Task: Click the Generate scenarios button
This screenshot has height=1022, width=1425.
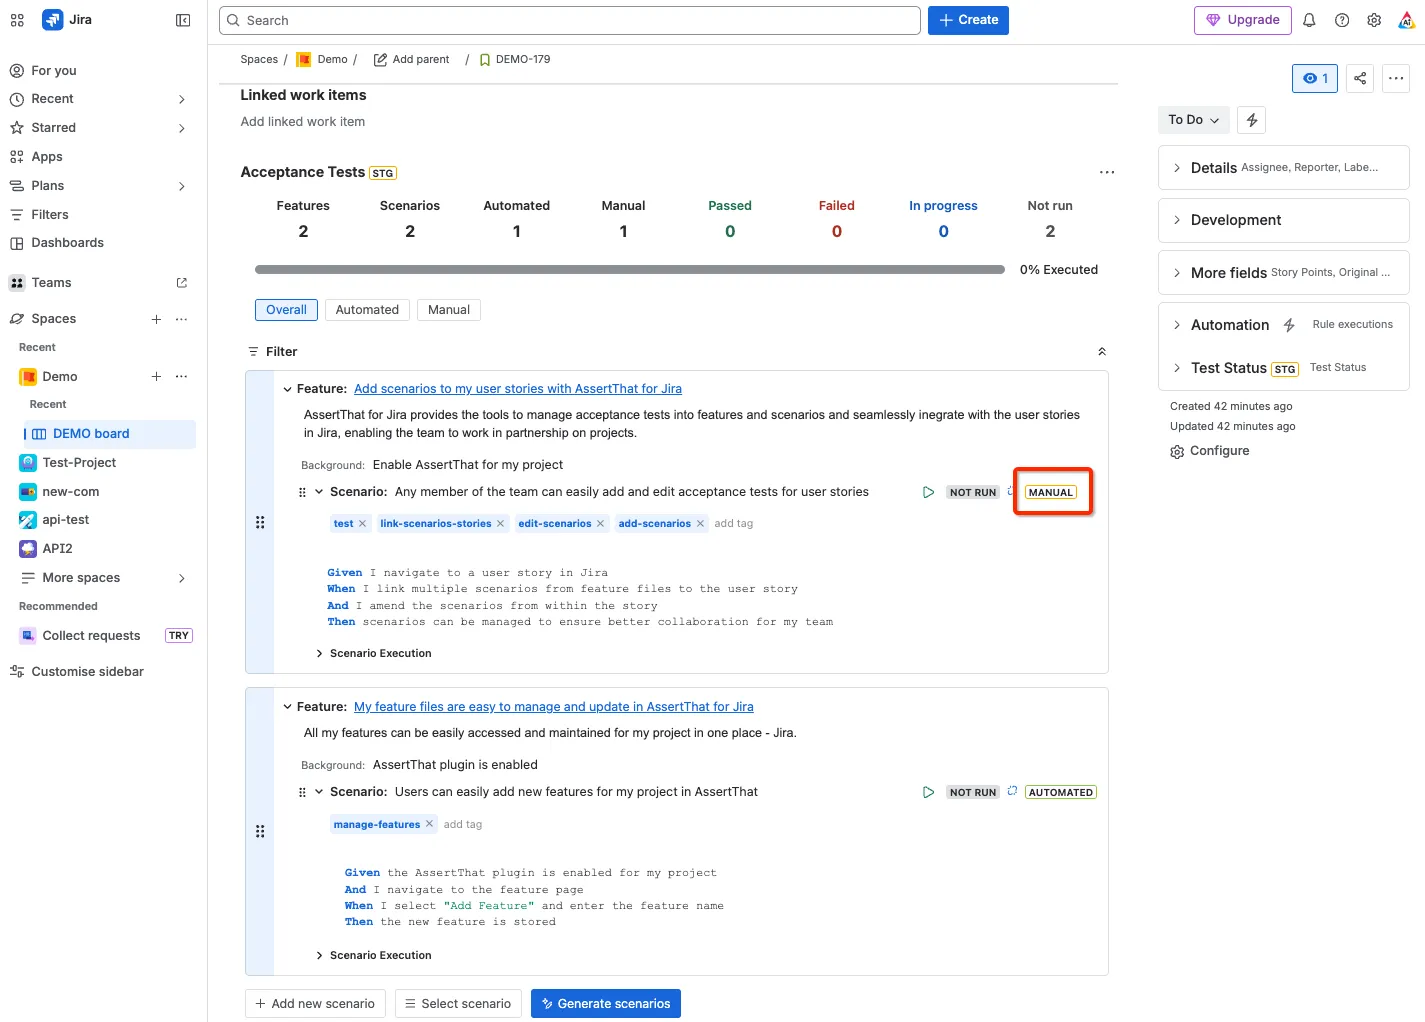Action: tap(606, 1004)
